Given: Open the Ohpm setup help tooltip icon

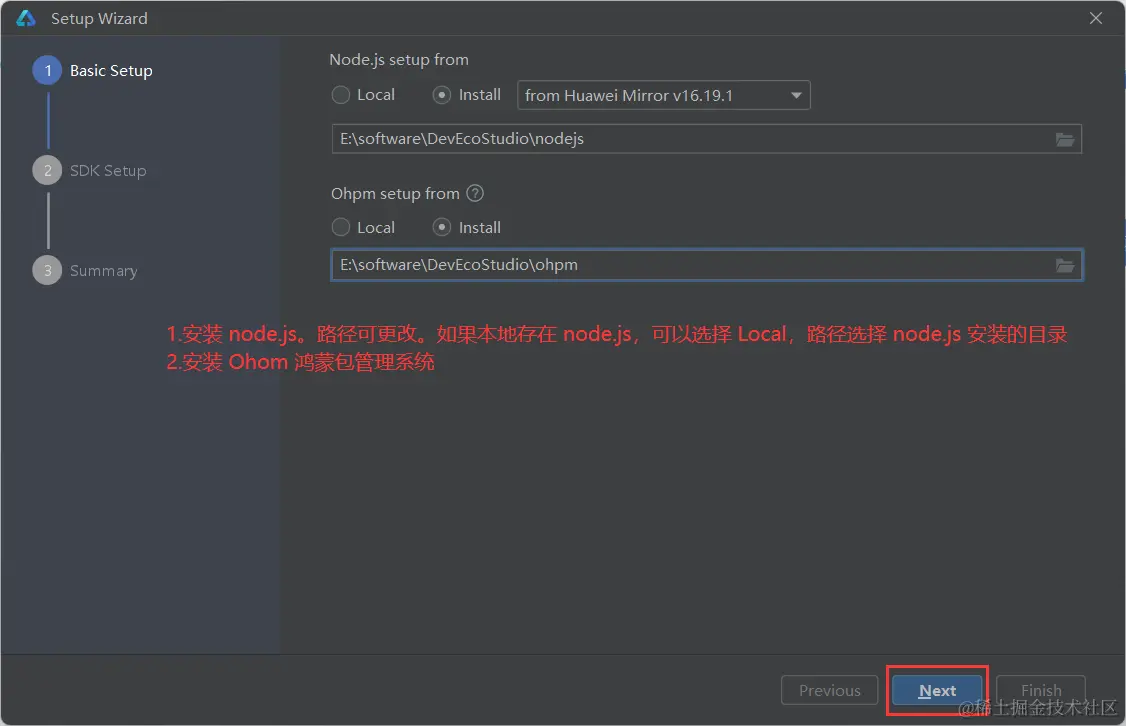Looking at the screenshot, I should pos(475,193).
